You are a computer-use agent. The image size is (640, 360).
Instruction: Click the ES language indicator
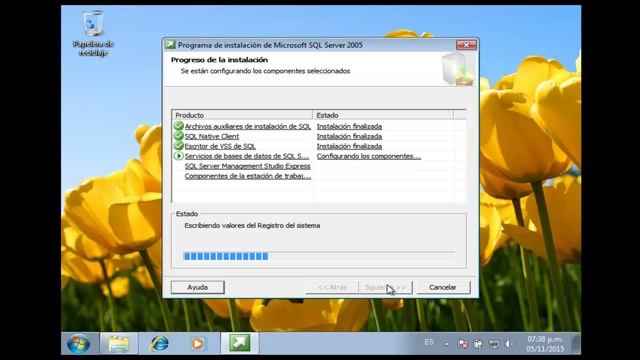point(429,342)
